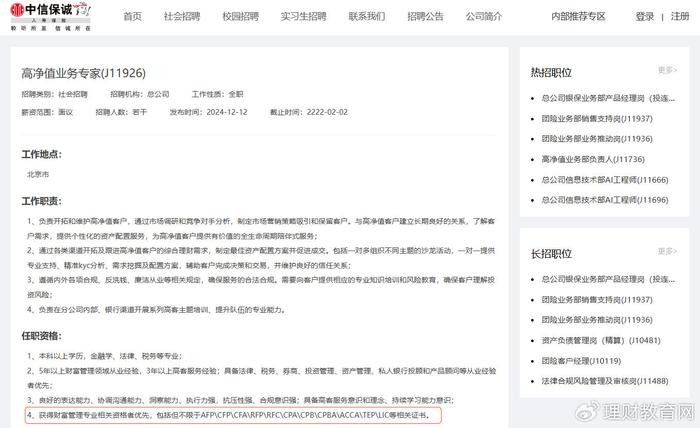Screen dimensions: 700x428
Task: Click the 任职资格 heading
Action: pyautogui.click(x=42, y=336)
